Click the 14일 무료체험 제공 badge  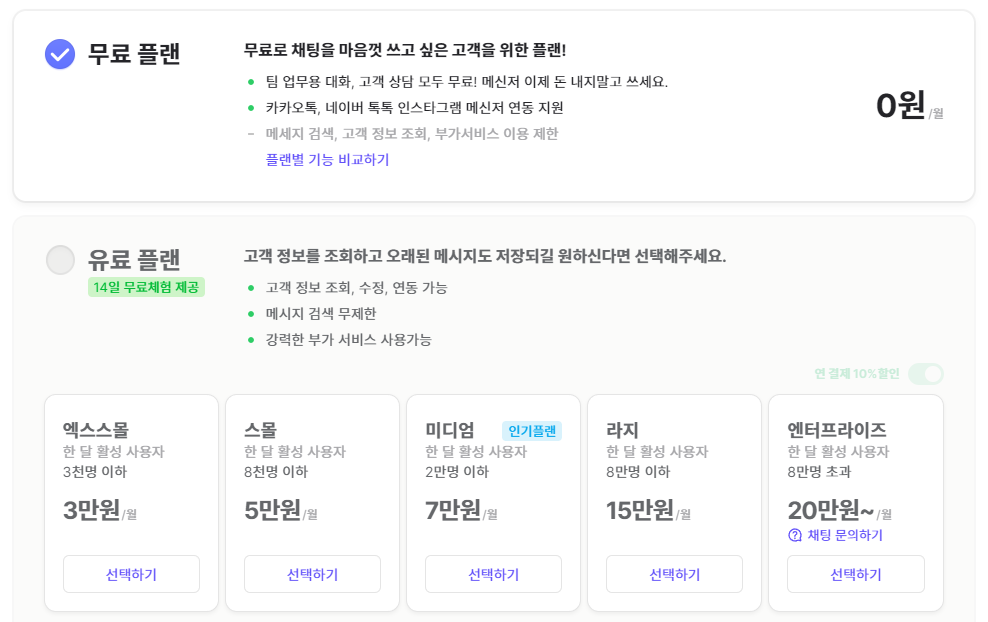point(146,288)
